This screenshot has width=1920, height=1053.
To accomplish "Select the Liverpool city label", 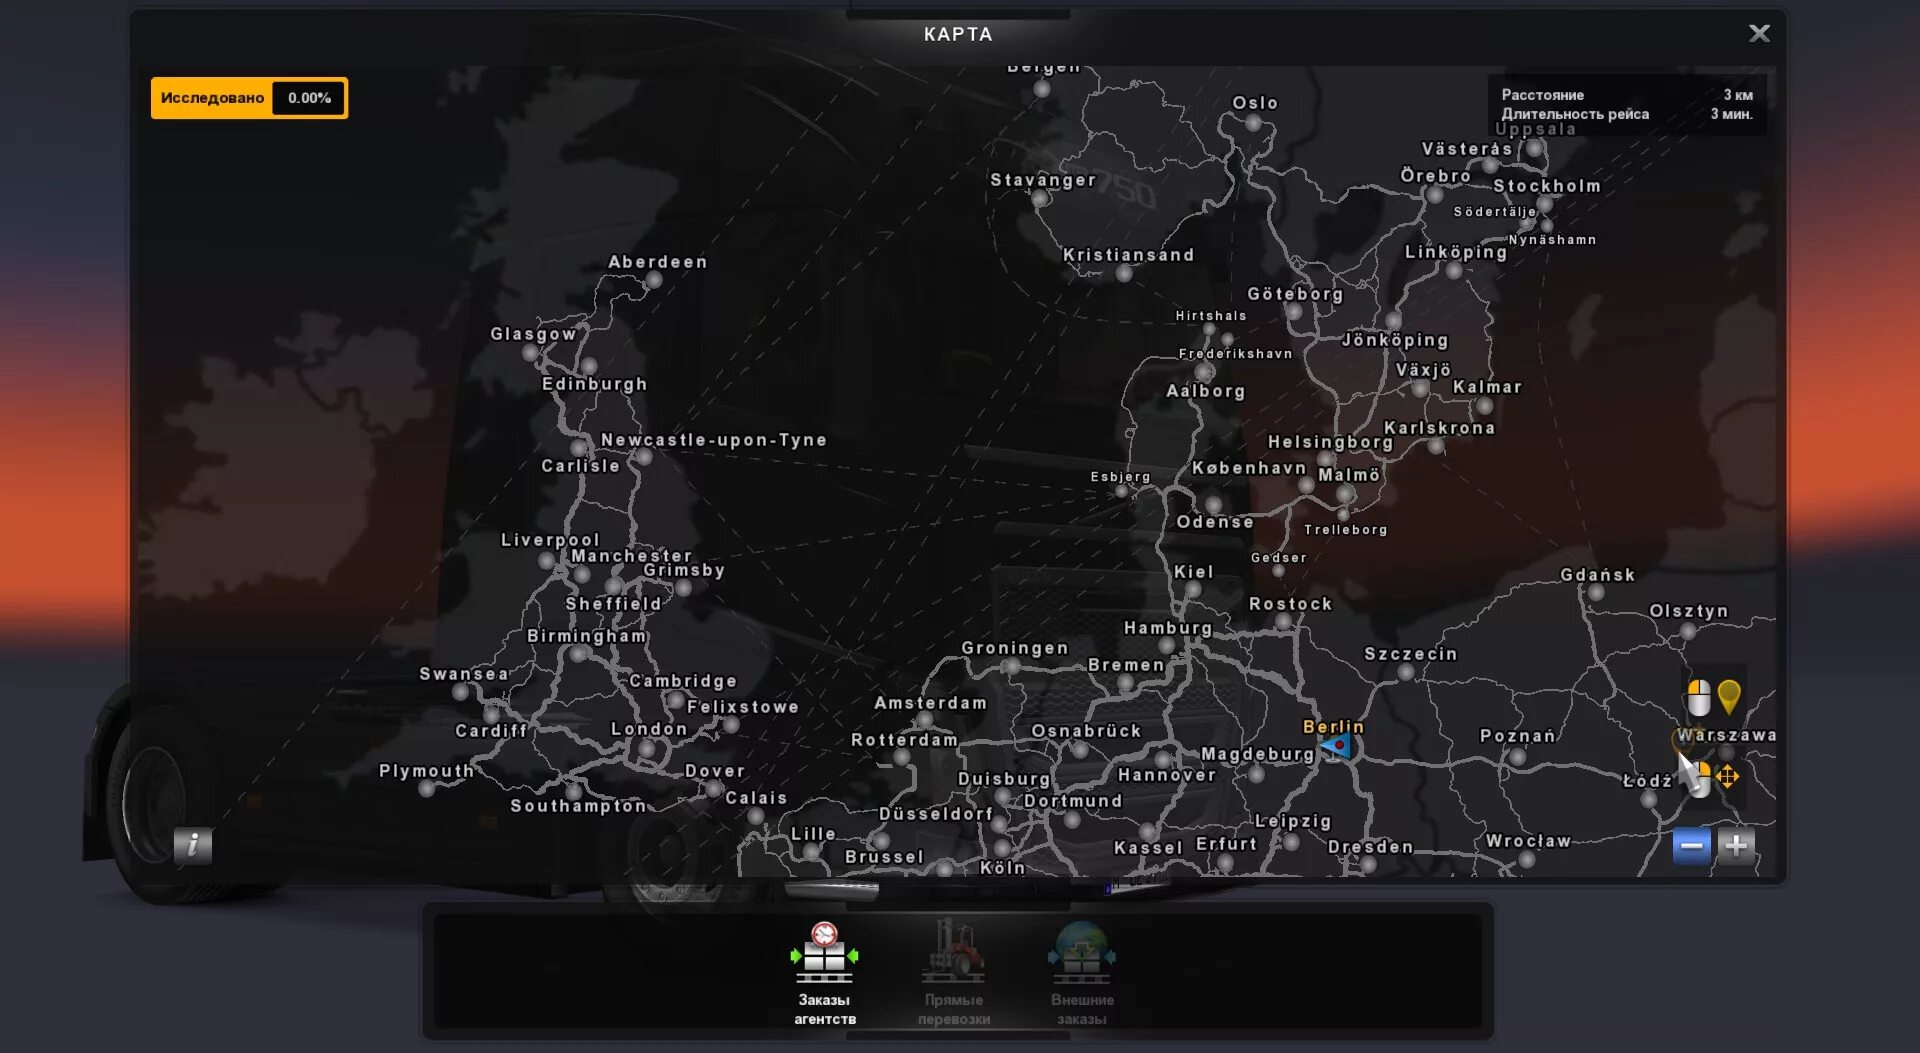I will tap(550, 540).
